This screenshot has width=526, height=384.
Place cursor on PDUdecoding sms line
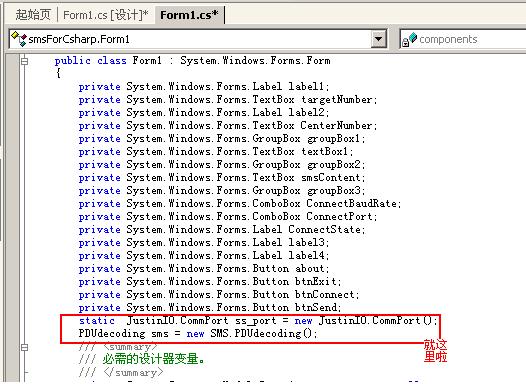coord(198,334)
